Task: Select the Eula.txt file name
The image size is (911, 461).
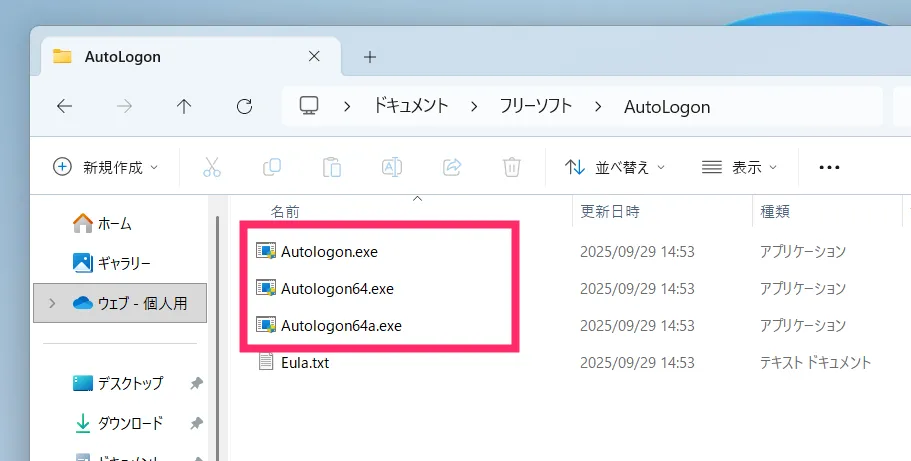Action: click(x=305, y=363)
